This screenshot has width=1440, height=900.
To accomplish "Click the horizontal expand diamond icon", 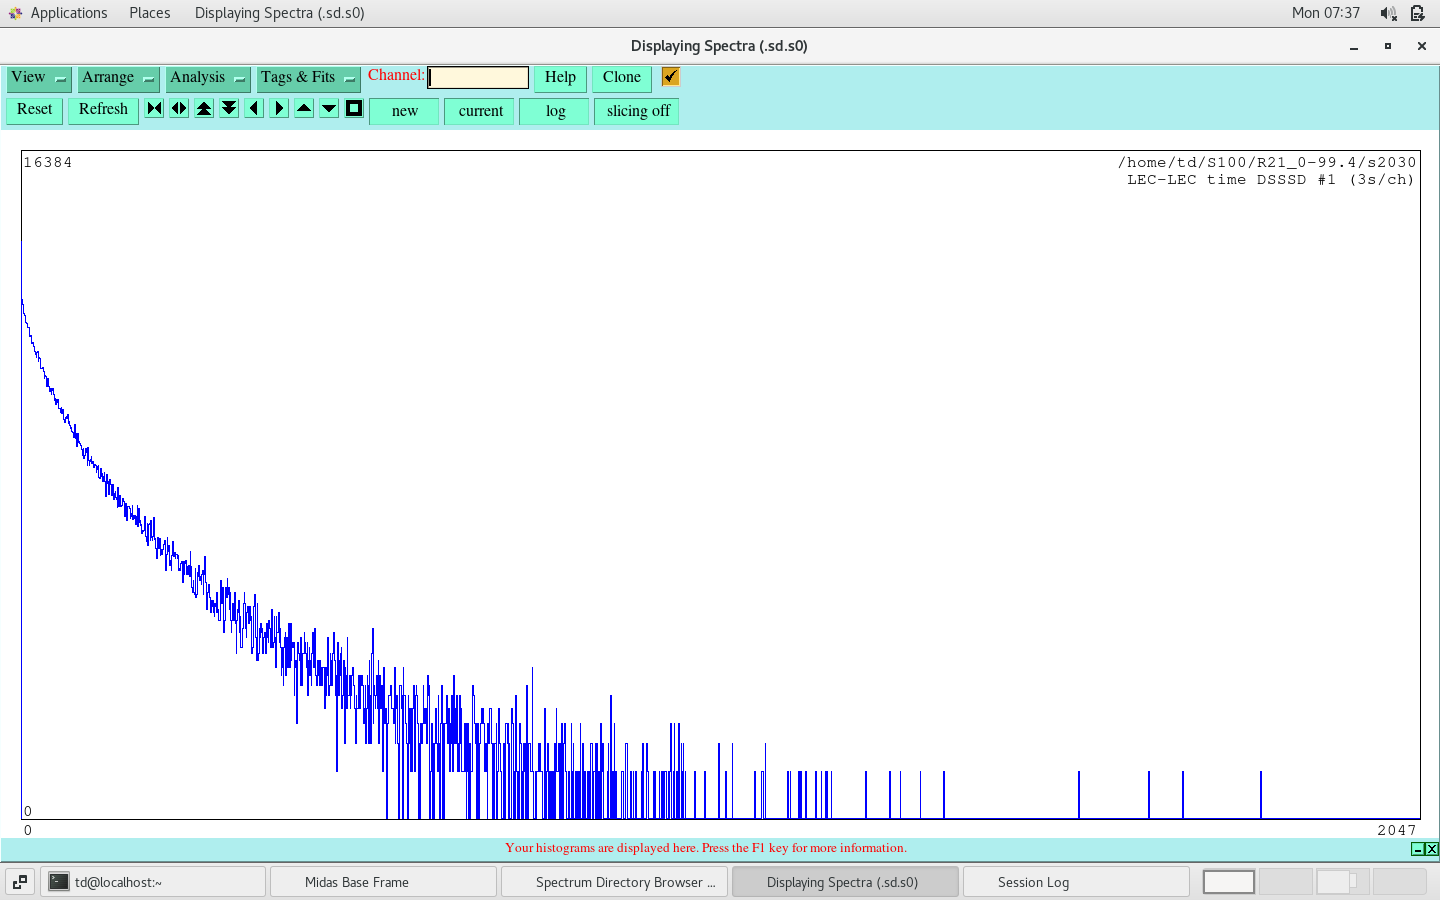I will (x=179, y=109).
